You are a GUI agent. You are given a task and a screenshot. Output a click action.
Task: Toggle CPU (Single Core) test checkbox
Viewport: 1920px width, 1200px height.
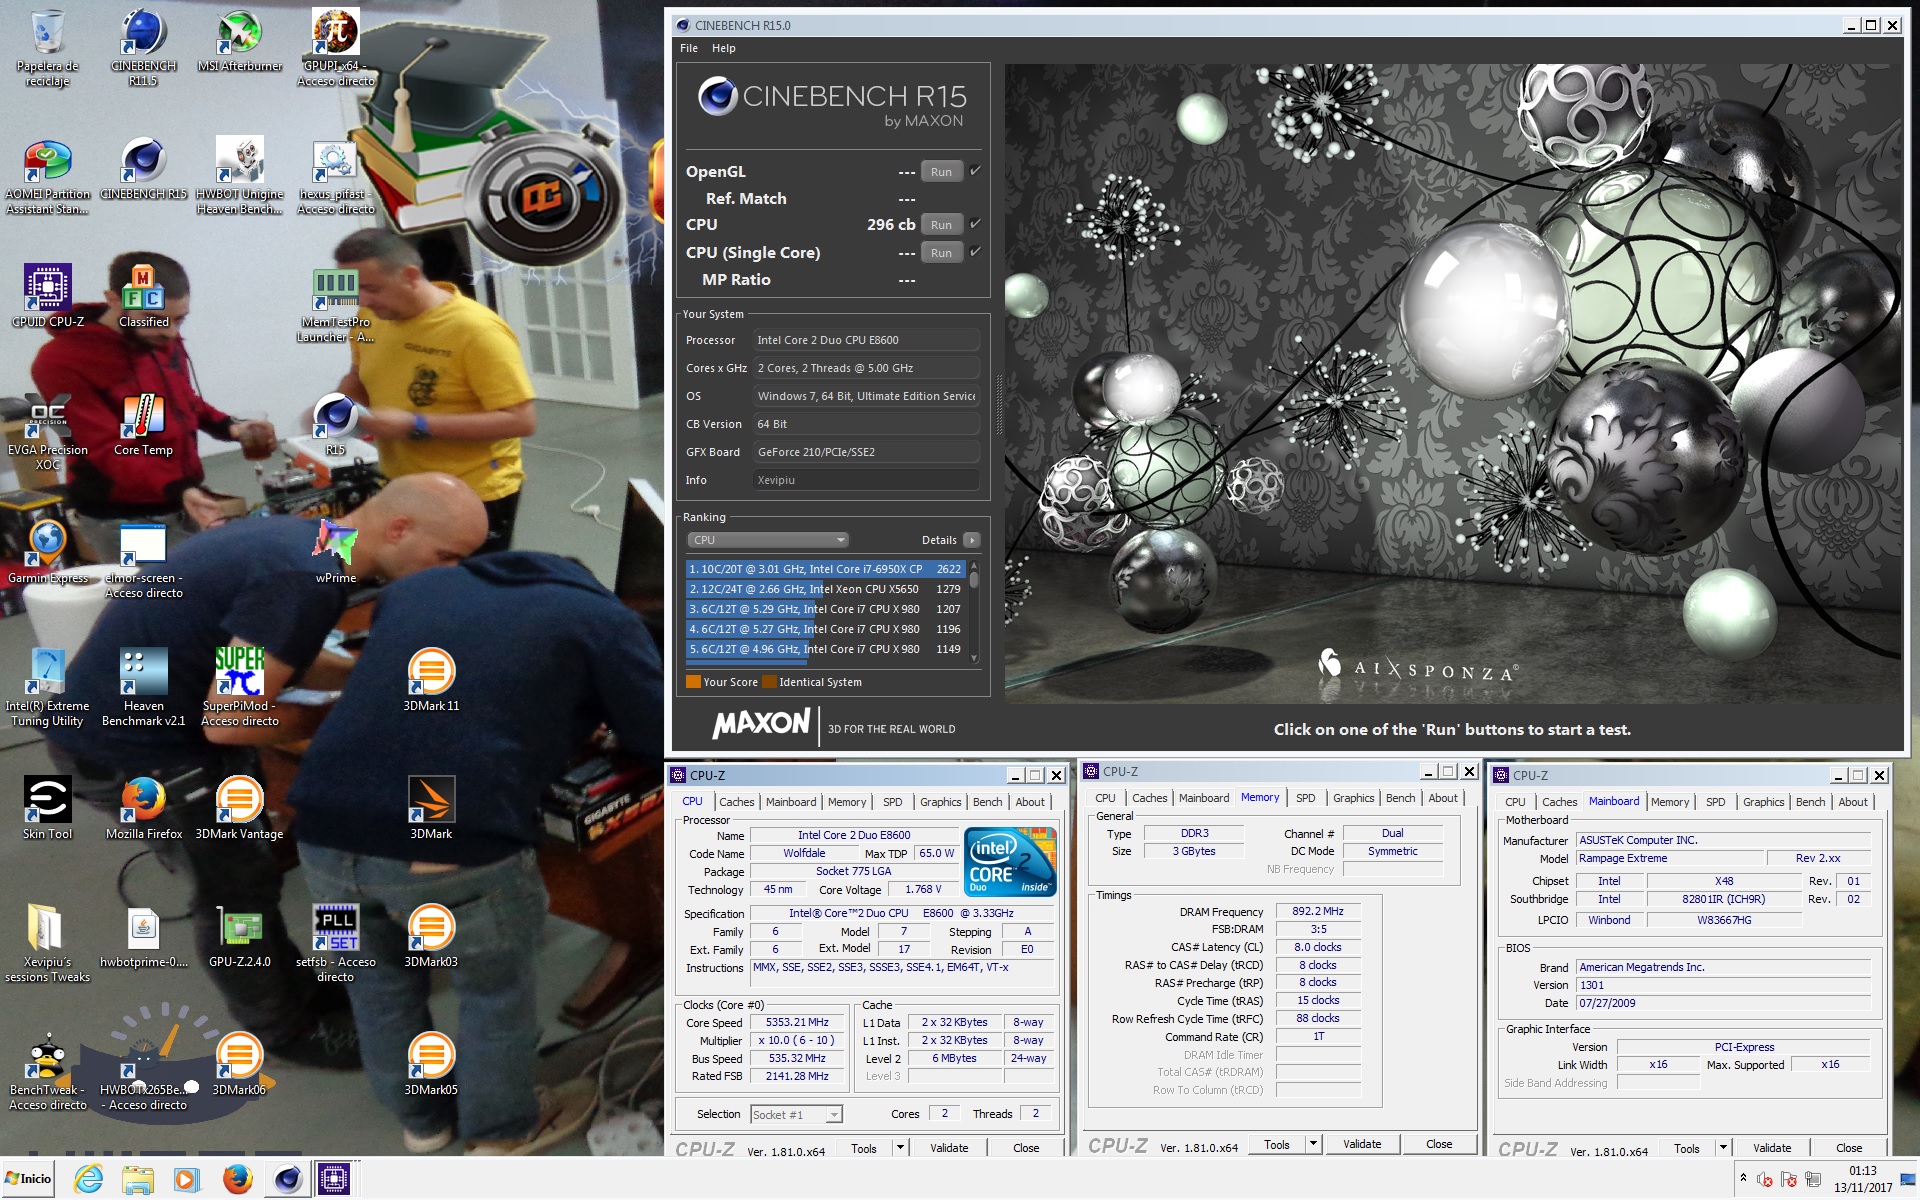[x=976, y=252]
